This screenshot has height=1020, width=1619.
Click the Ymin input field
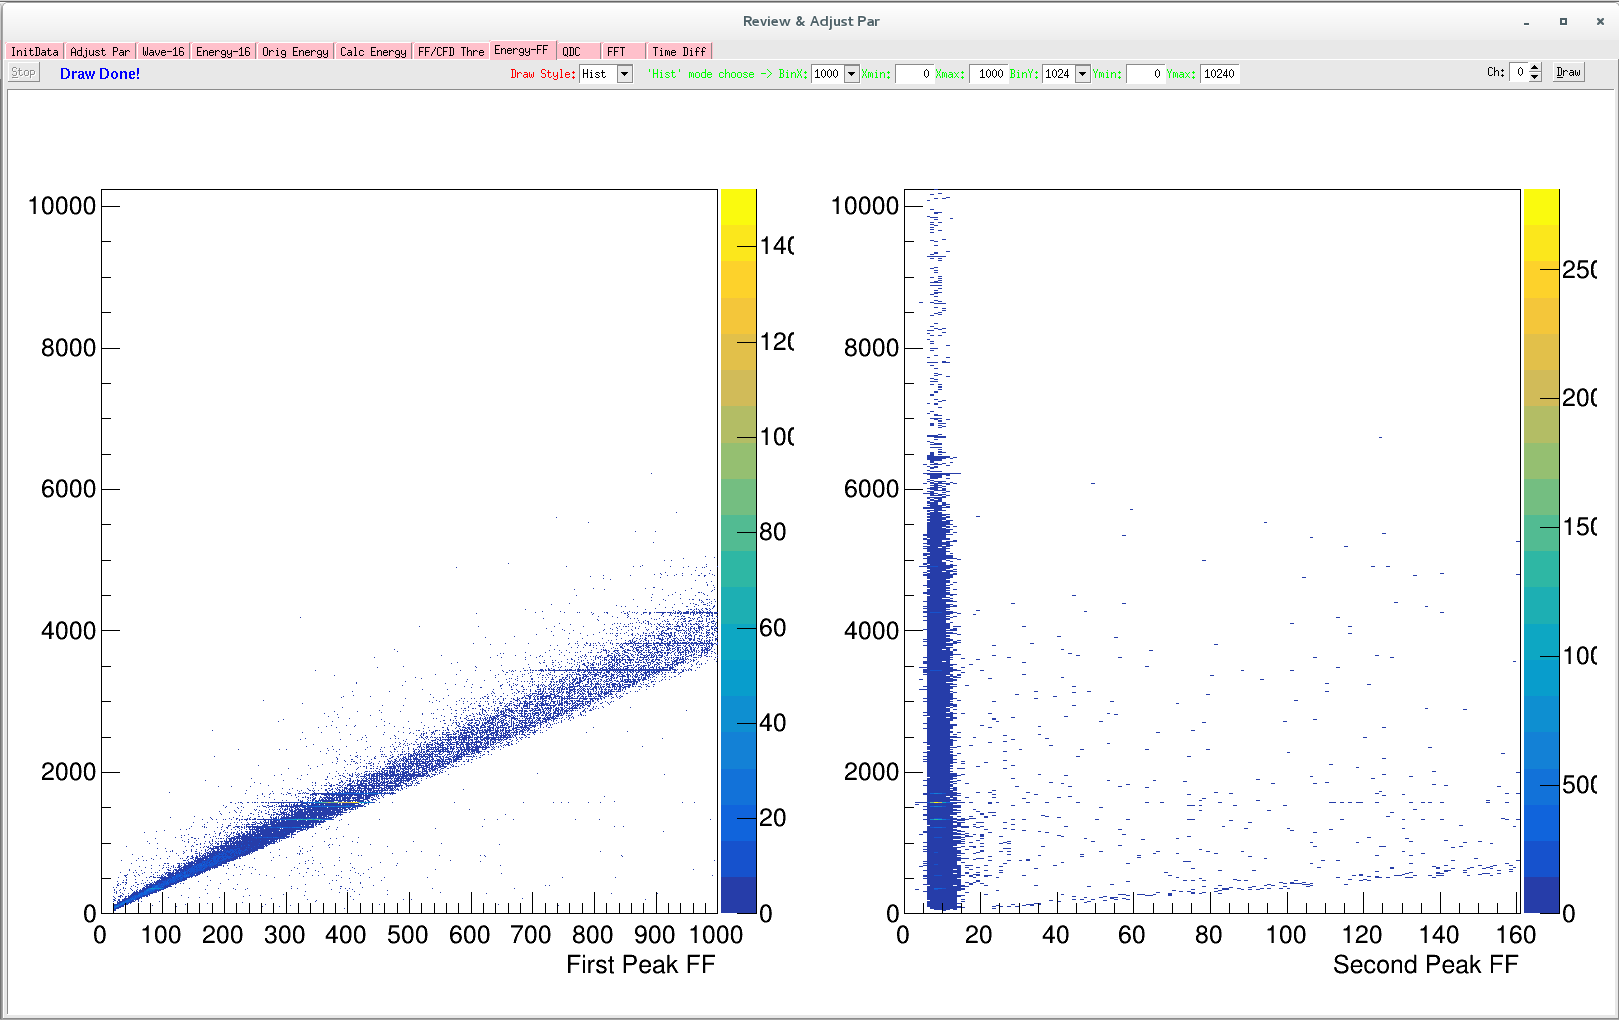(x=1145, y=74)
